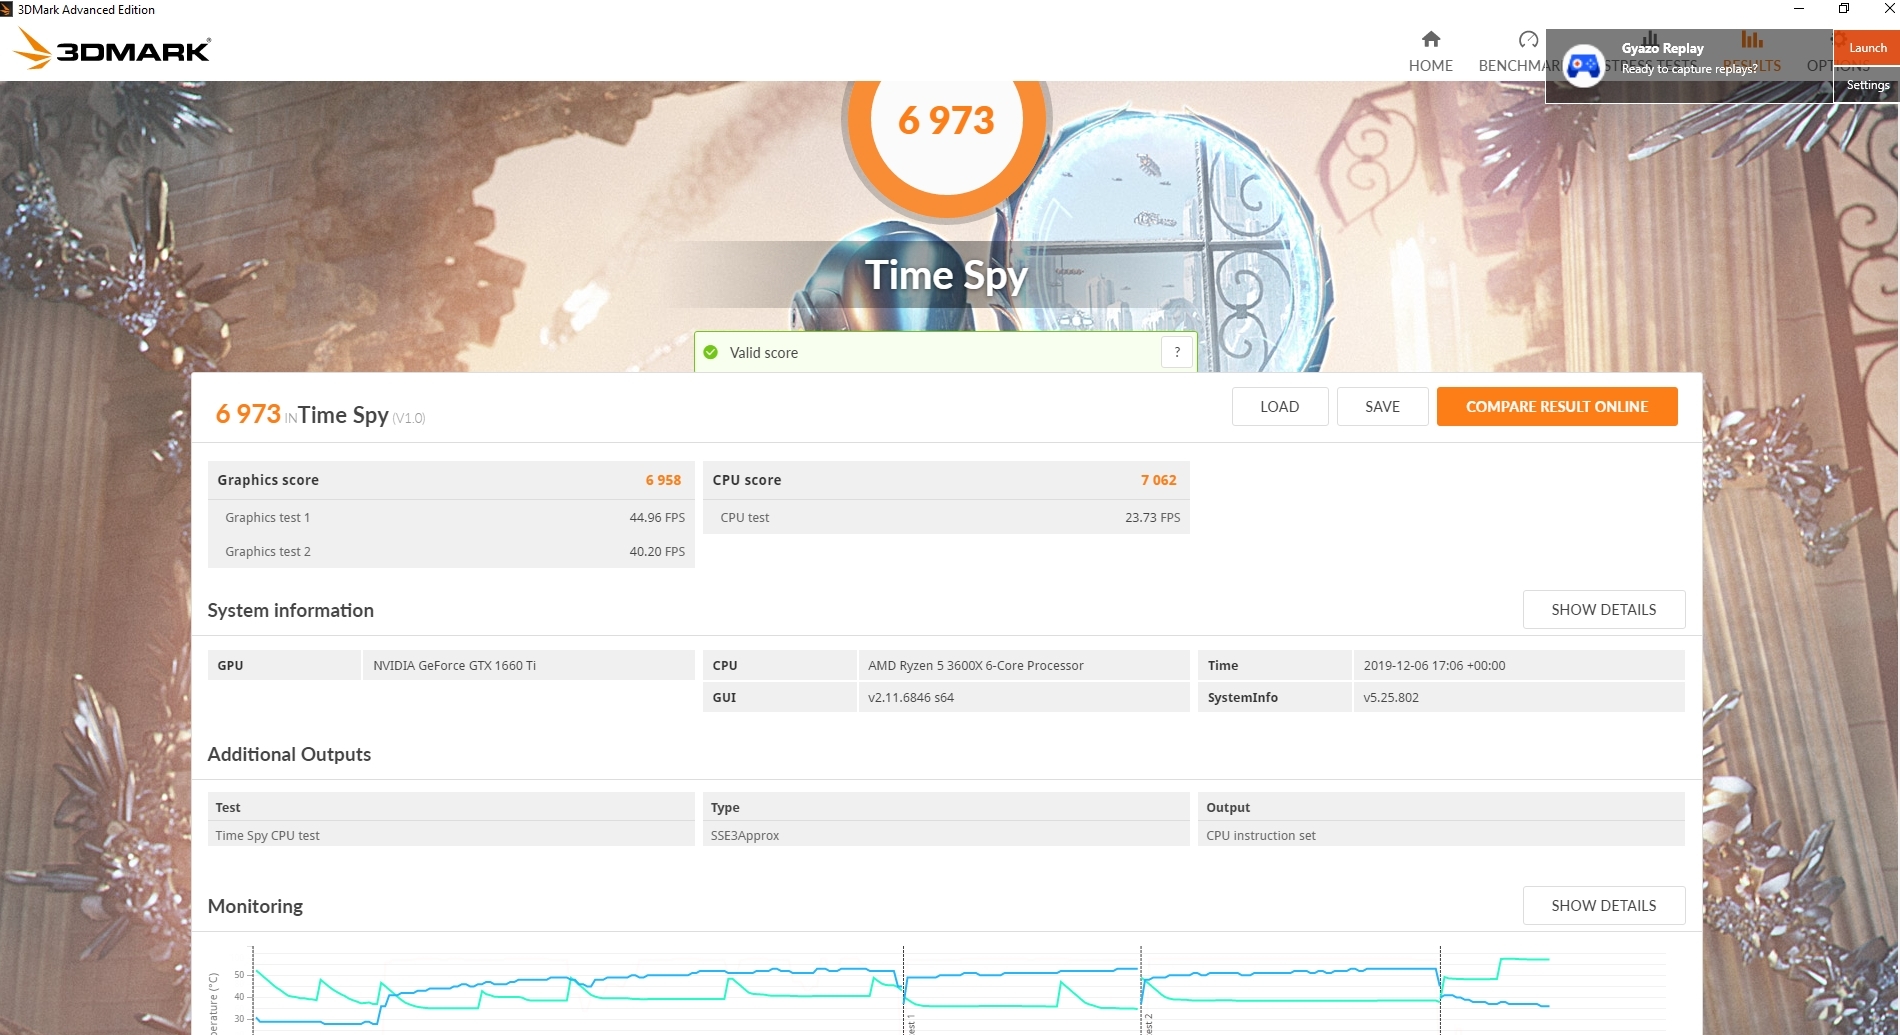The height and width of the screenshot is (1035, 1900).
Task: Click the 'Graphics test 1' row label
Action: 268,517
